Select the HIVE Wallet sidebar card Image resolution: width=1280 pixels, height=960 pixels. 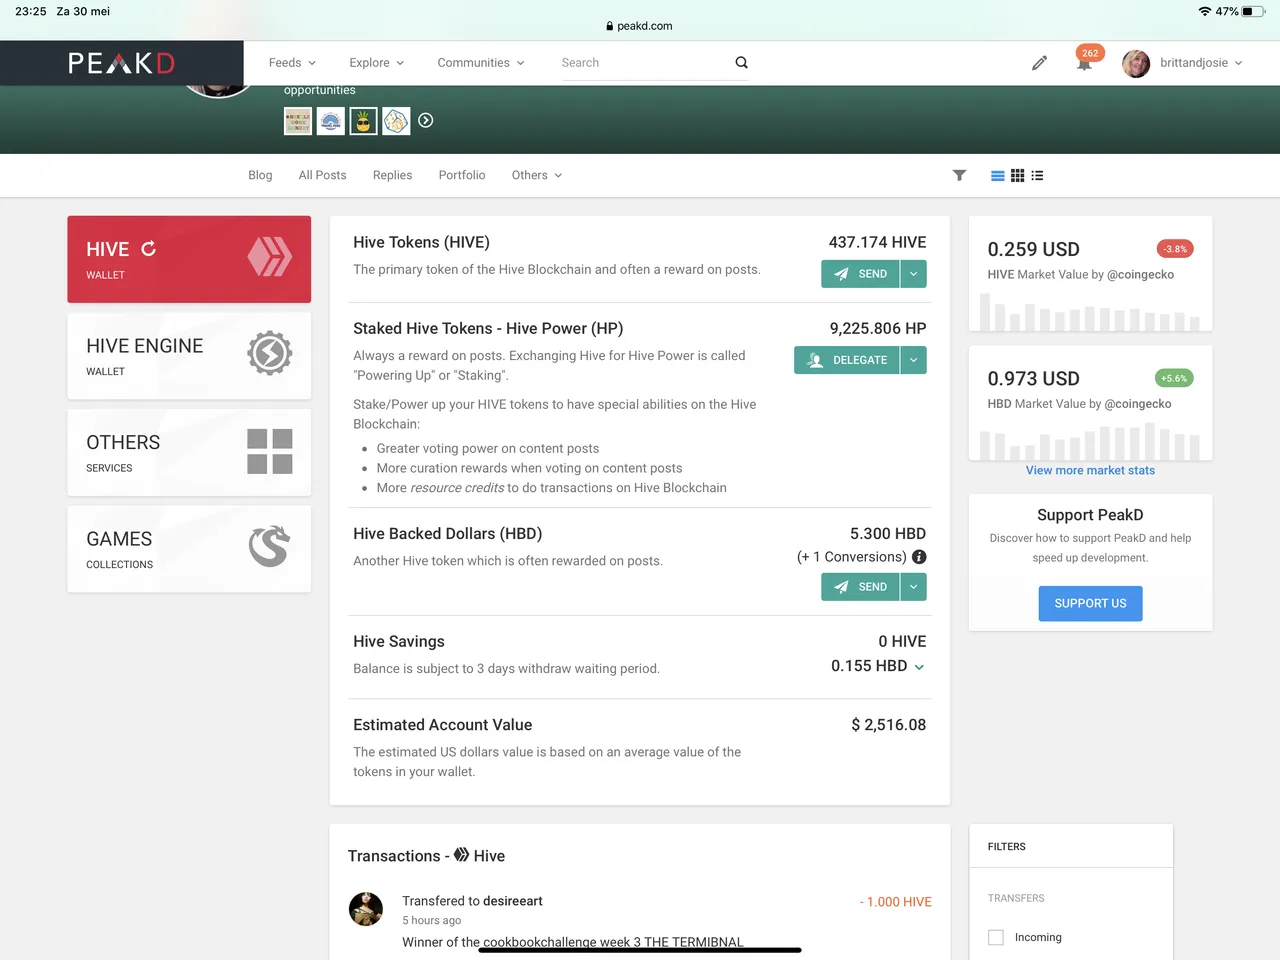[x=189, y=259]
